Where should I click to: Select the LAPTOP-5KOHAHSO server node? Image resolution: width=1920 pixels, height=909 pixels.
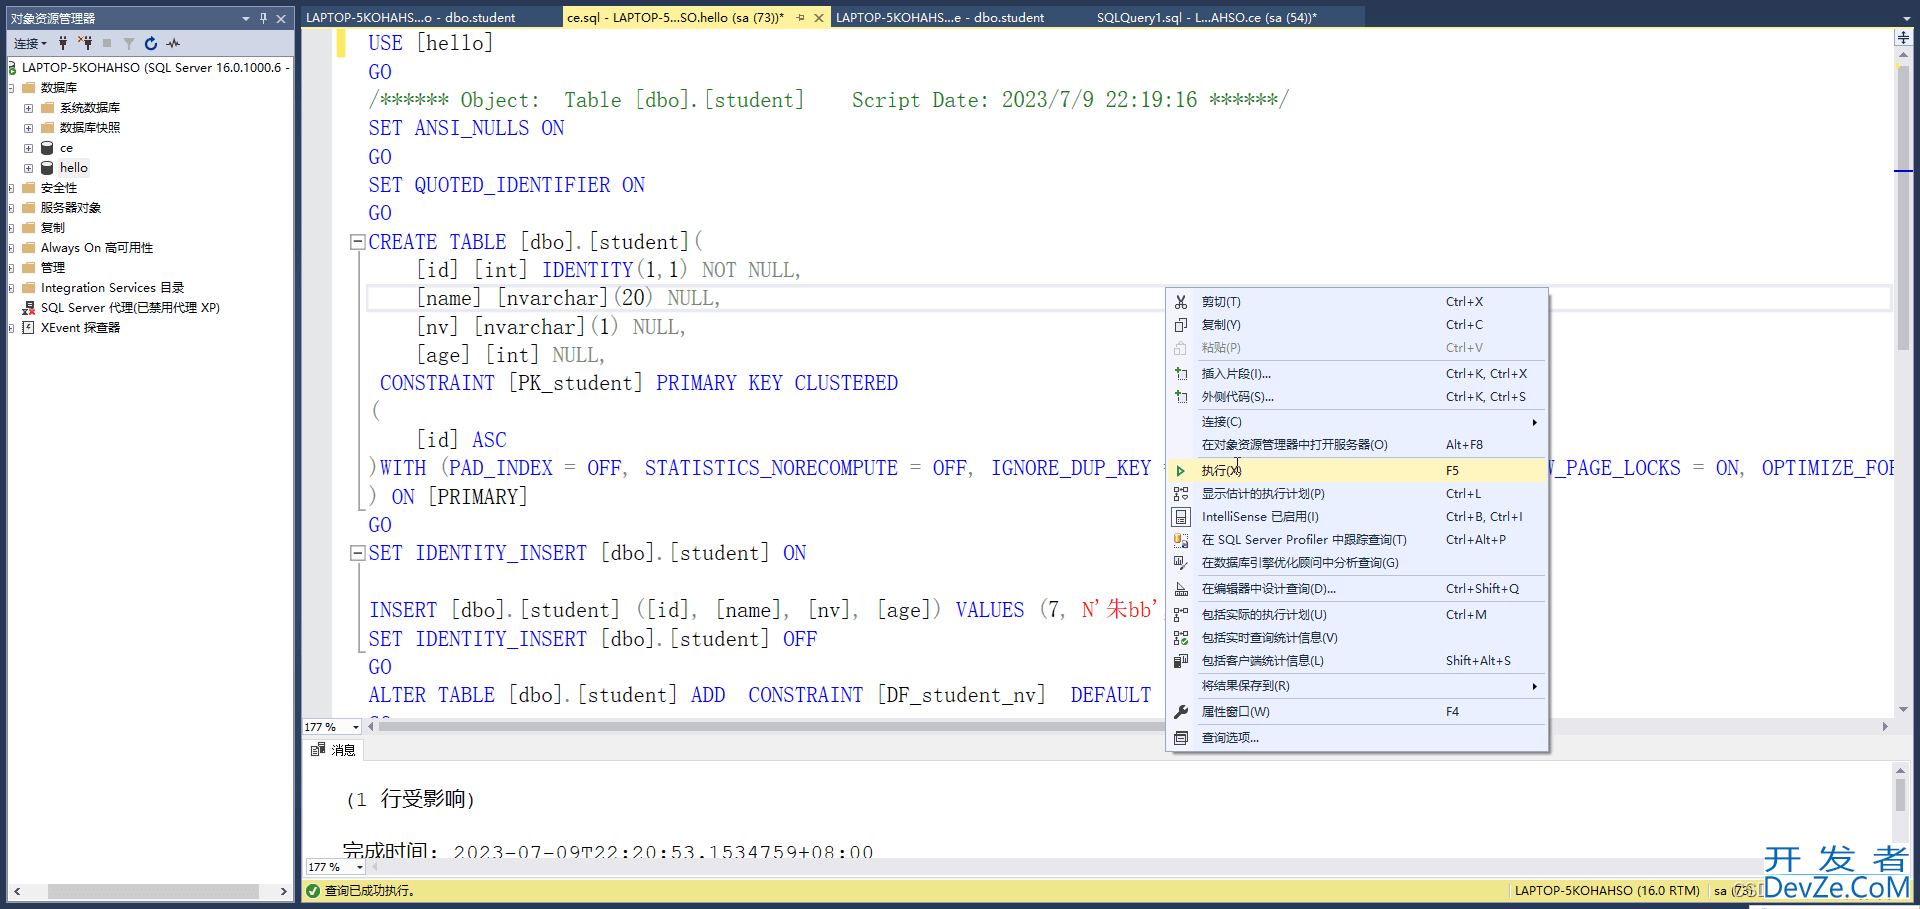(x=155, y=68)
